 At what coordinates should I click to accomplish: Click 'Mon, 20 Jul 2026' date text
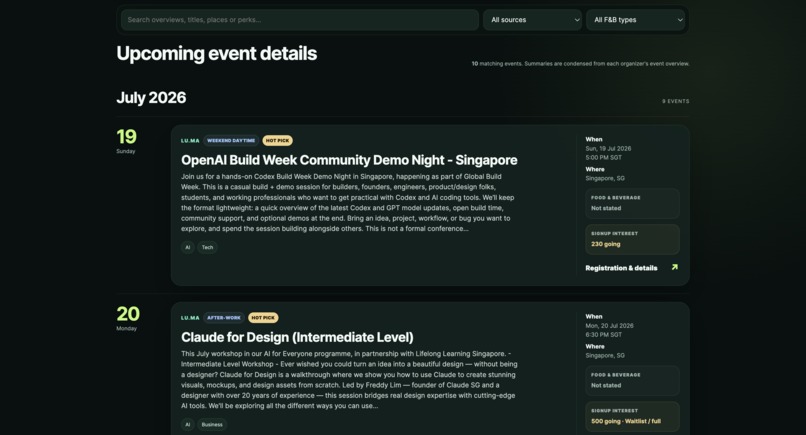[609, 326]
